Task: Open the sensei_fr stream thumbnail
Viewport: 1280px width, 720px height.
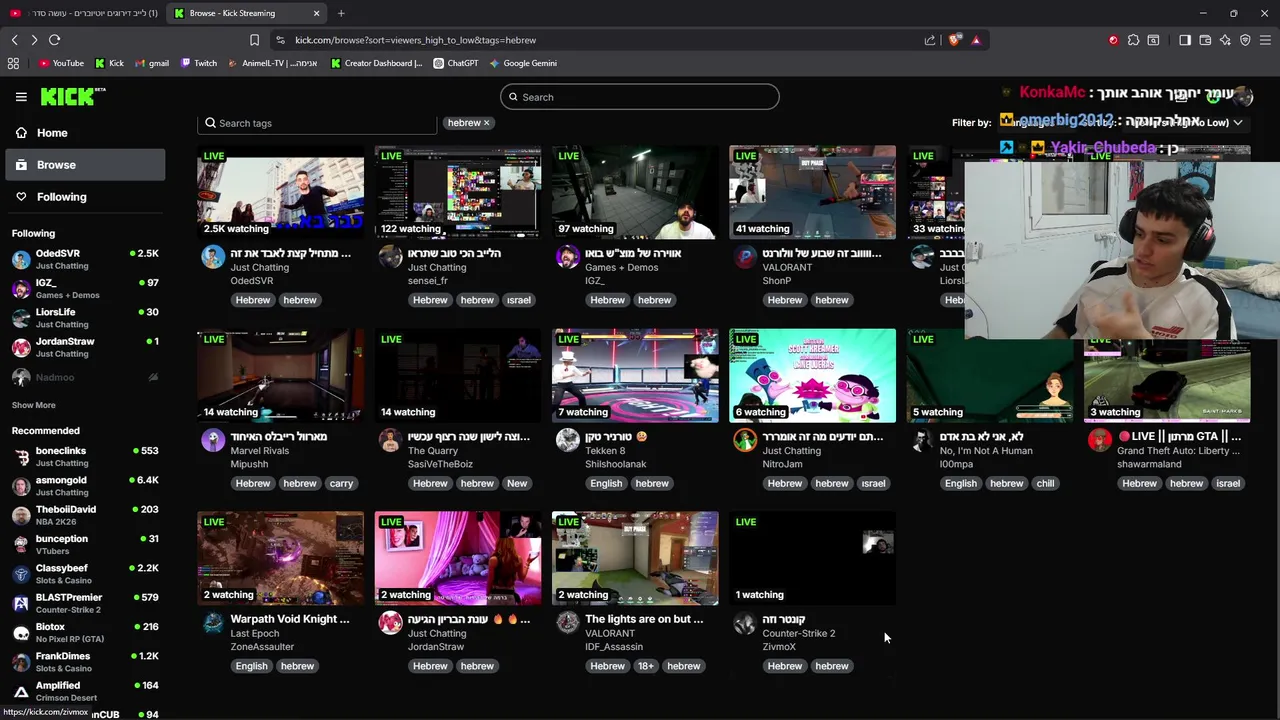Action: tap(458, 193)
